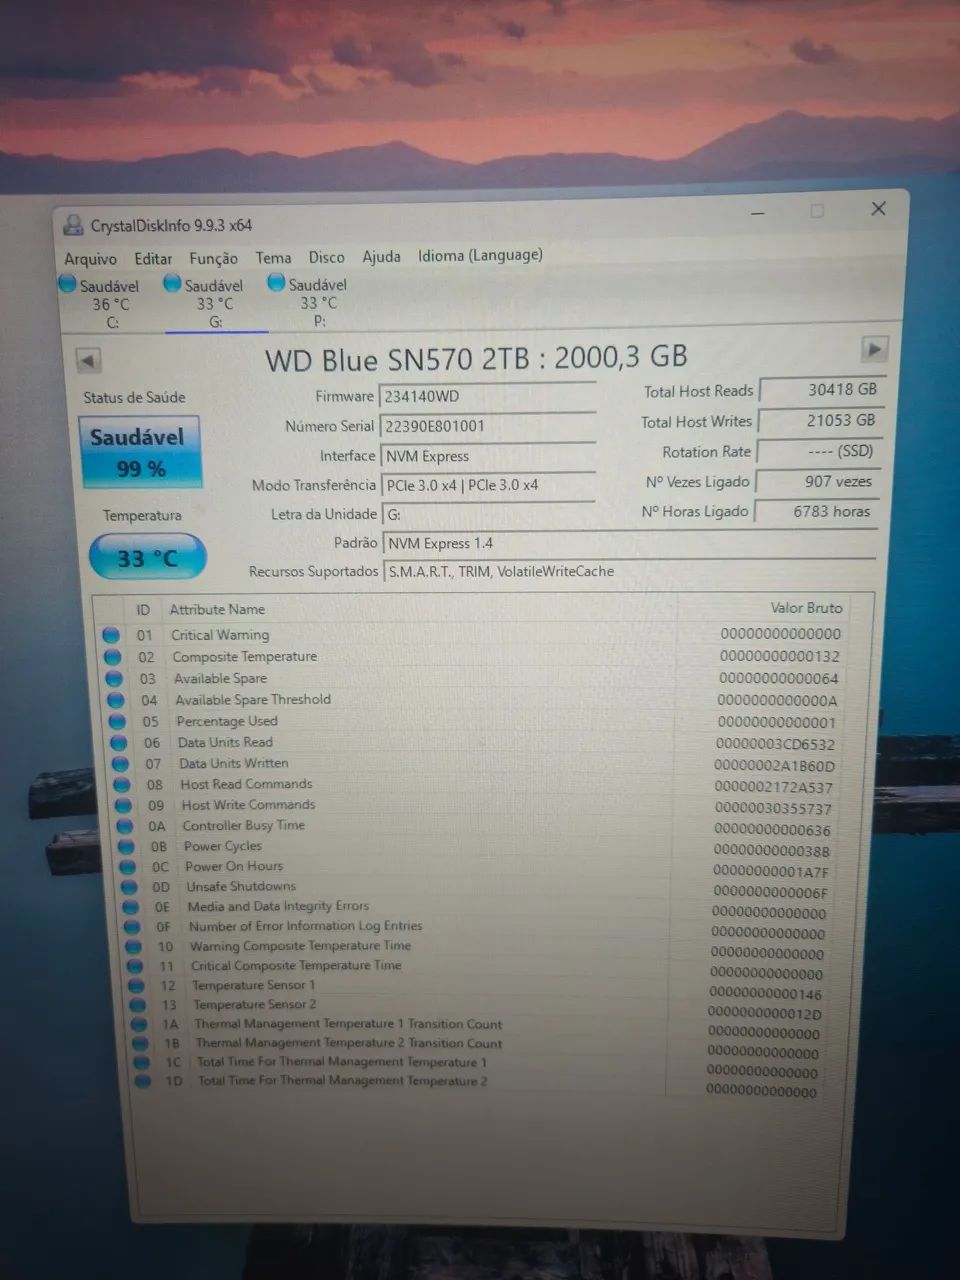The height and width of the screenshot is (1280, 960).
Task: Go to previous disk arrow
Action: 88,361
